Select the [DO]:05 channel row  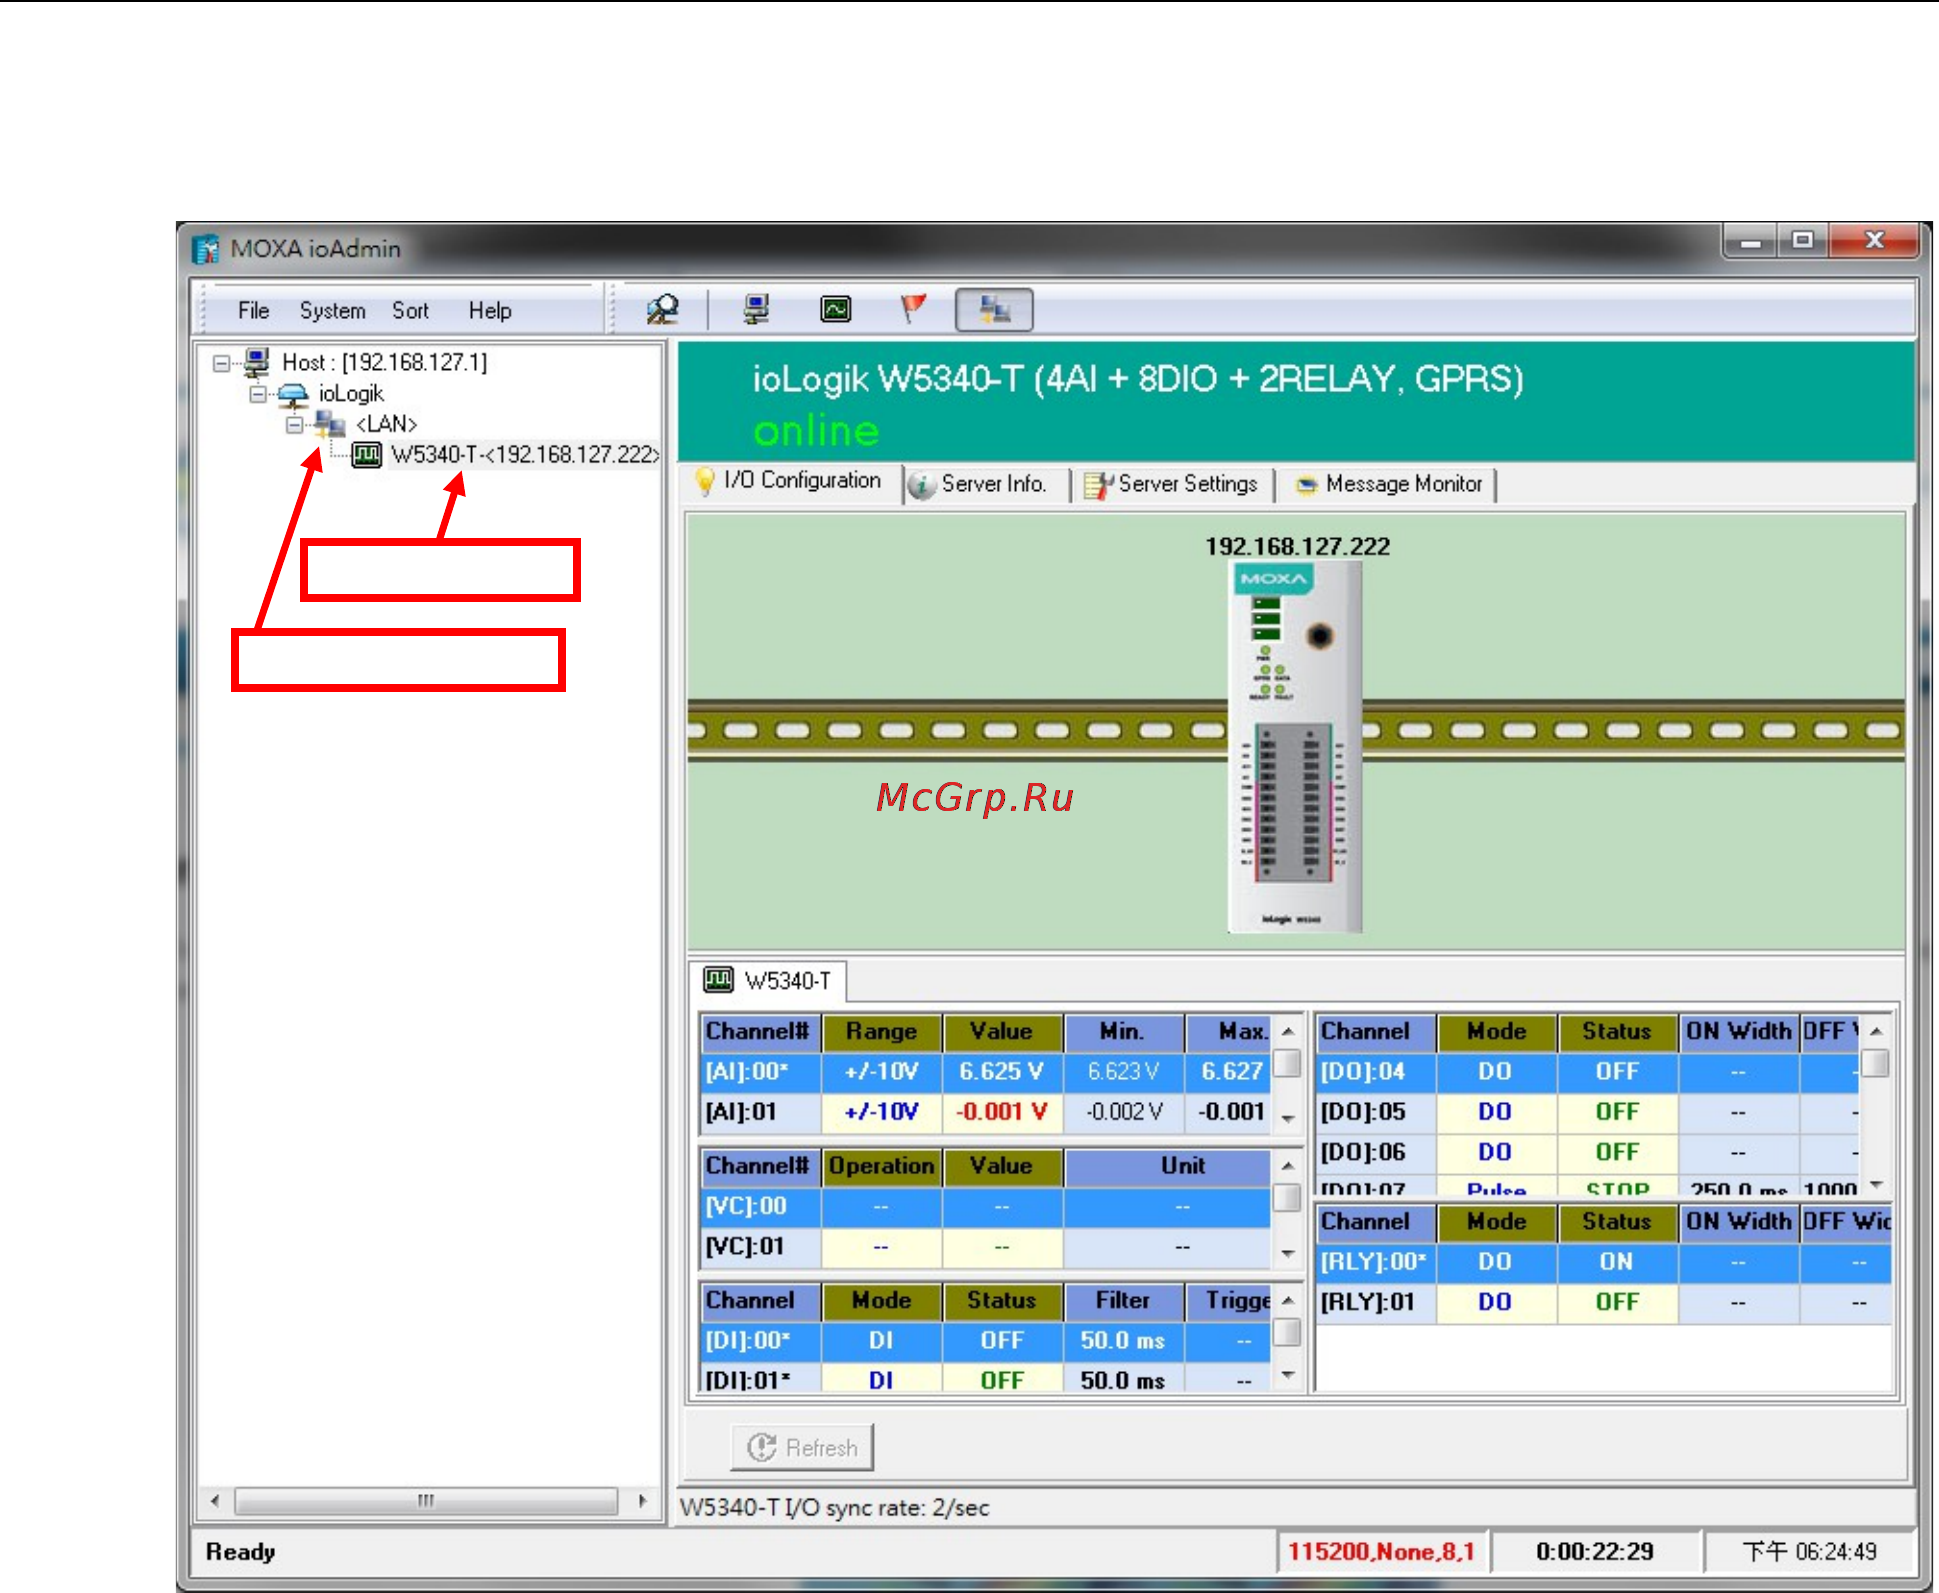click(x=1587, y=1112)
